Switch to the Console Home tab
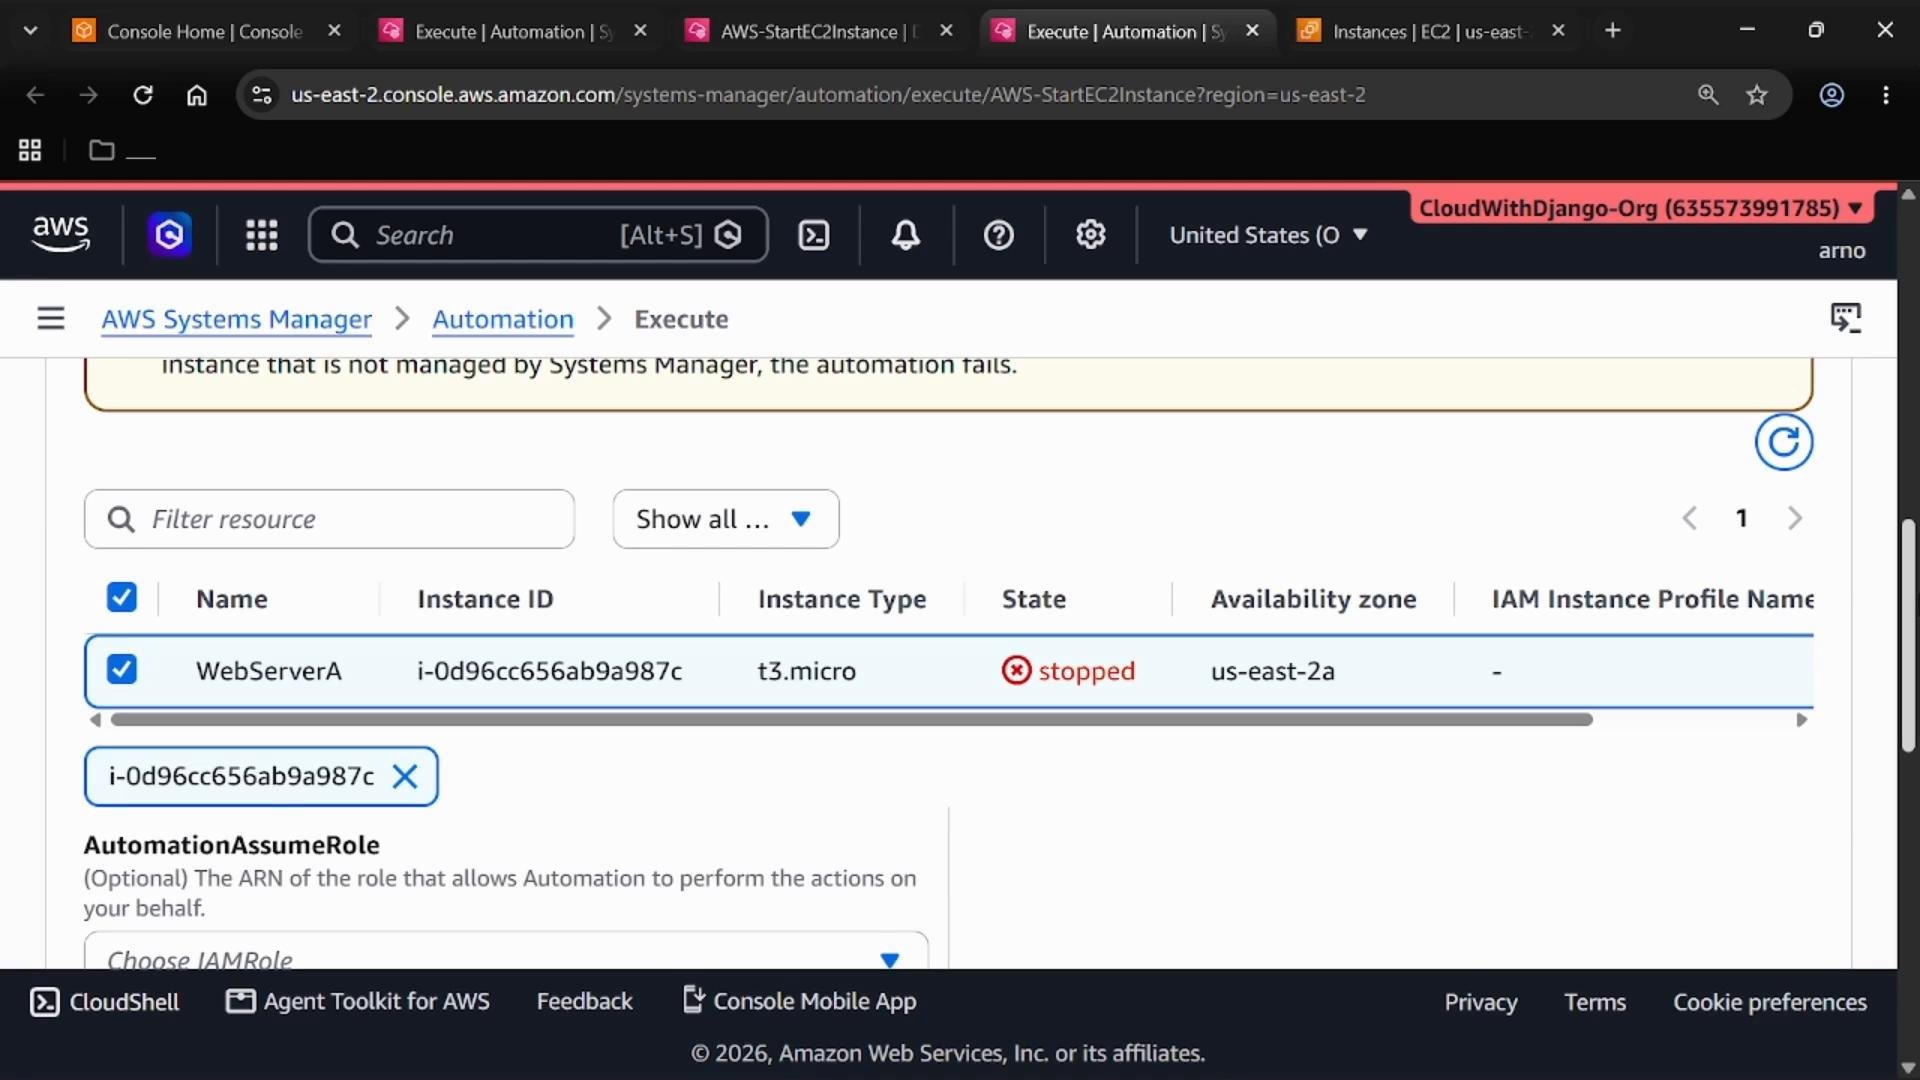Viewport: 1920px width, 1080px height. (x=204, y=31)
